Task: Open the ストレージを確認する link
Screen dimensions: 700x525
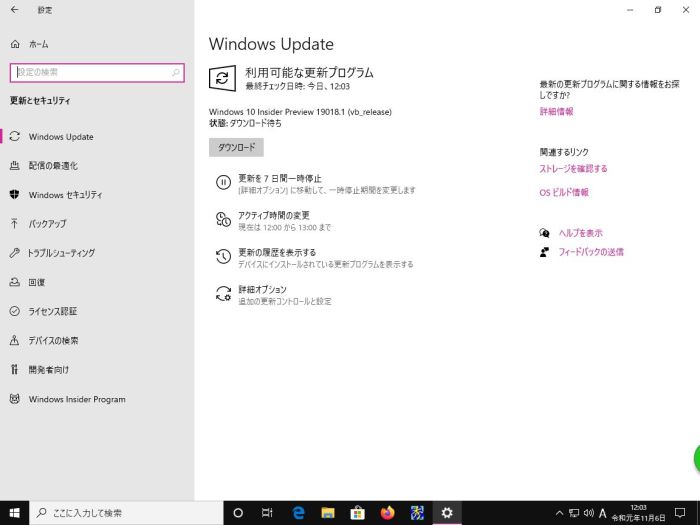Action: pos(573,169)
